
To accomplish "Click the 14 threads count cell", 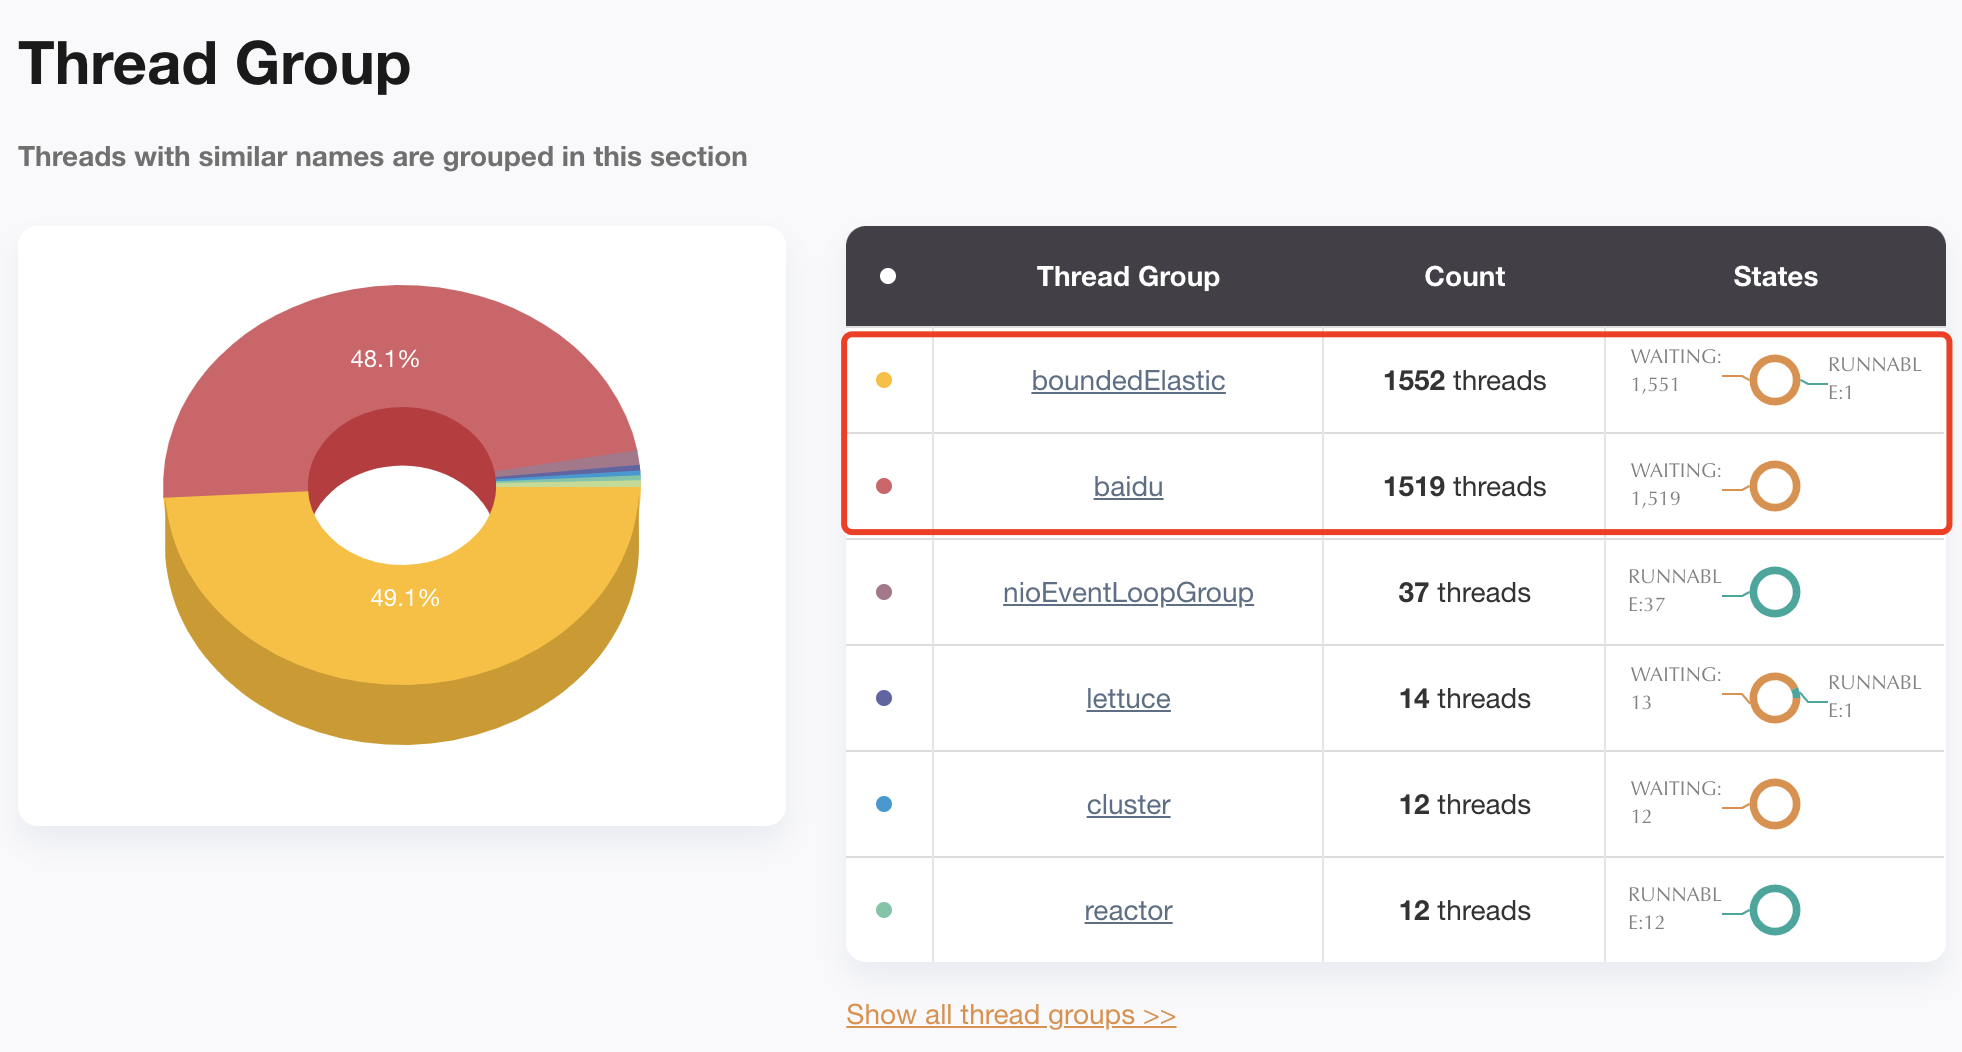I will [x=1464, y=699].
